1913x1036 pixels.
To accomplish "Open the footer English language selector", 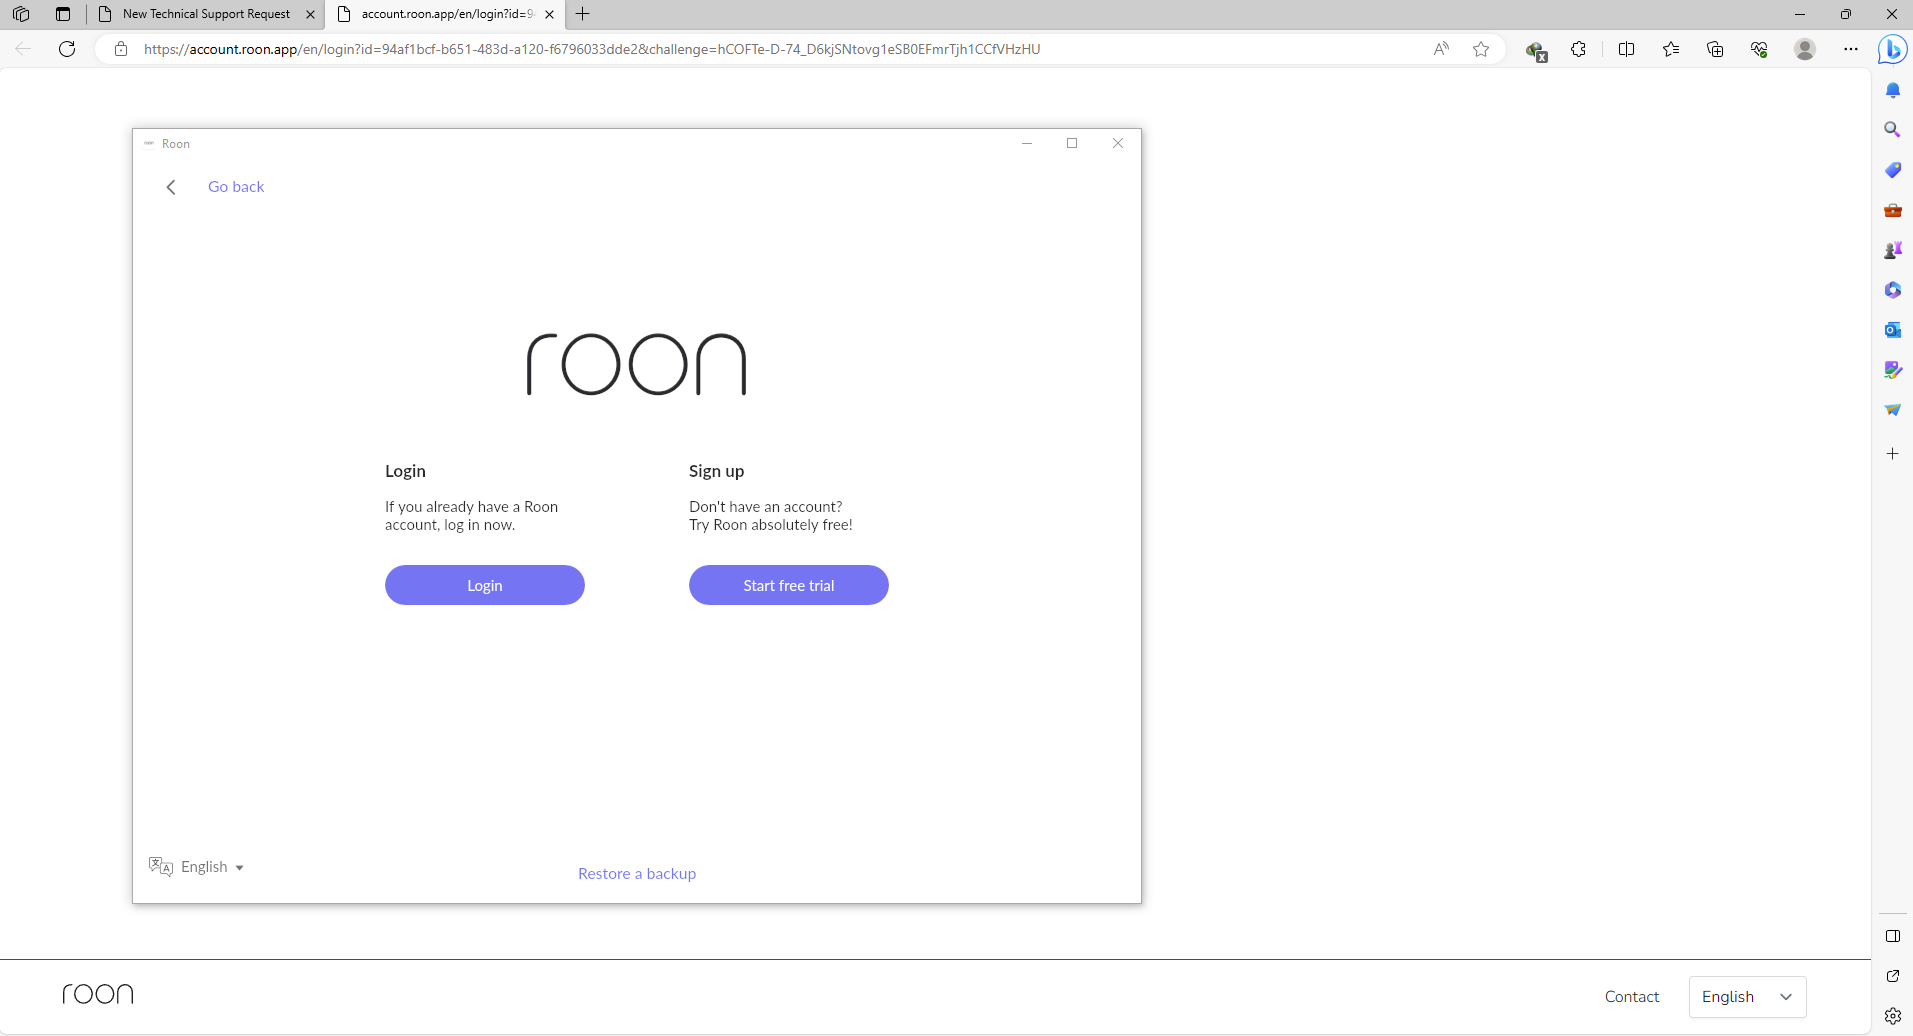I will pos(1746,996).
